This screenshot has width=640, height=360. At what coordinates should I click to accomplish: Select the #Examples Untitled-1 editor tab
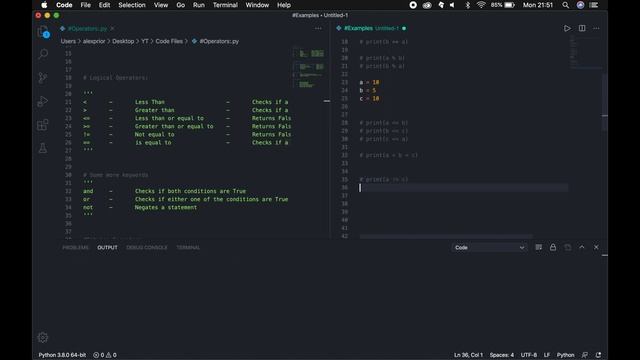371,28
